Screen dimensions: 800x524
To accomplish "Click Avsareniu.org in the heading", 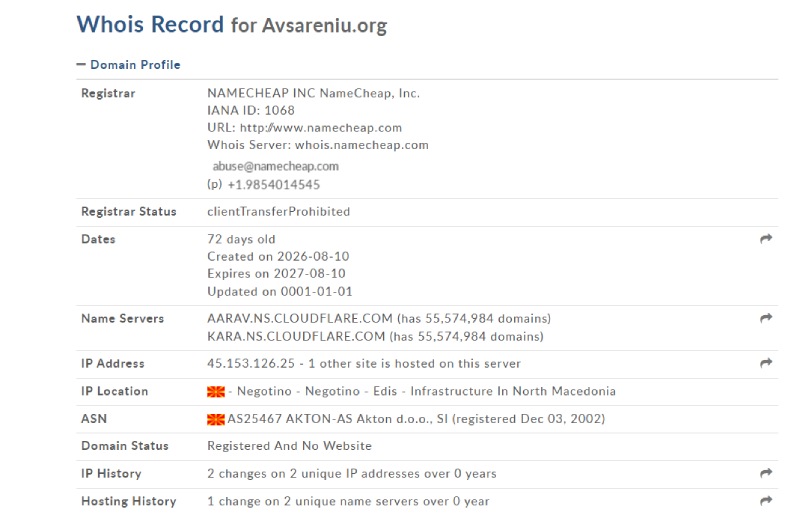I will (x=324, y=26).
